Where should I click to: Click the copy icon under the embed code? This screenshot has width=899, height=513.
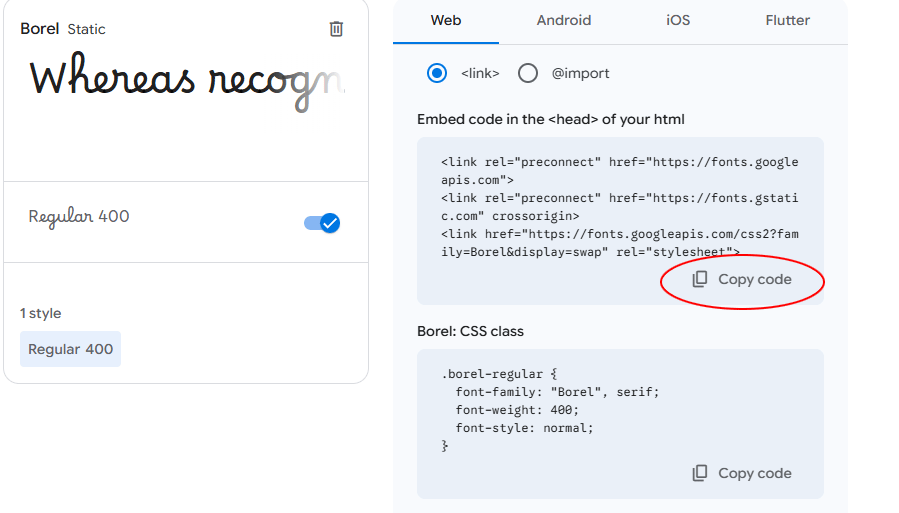(x=701, y=279)
